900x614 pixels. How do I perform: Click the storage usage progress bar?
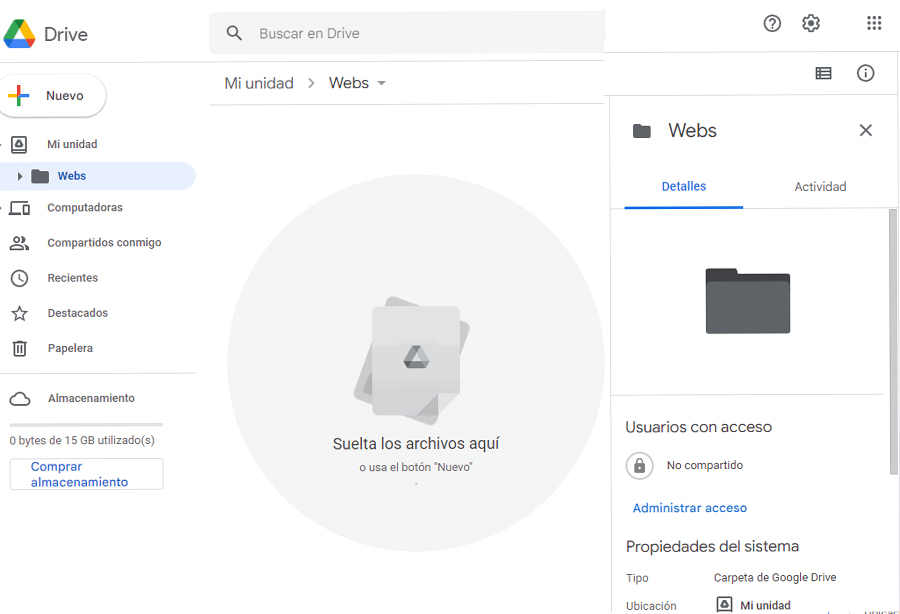(x=85, y=425)
